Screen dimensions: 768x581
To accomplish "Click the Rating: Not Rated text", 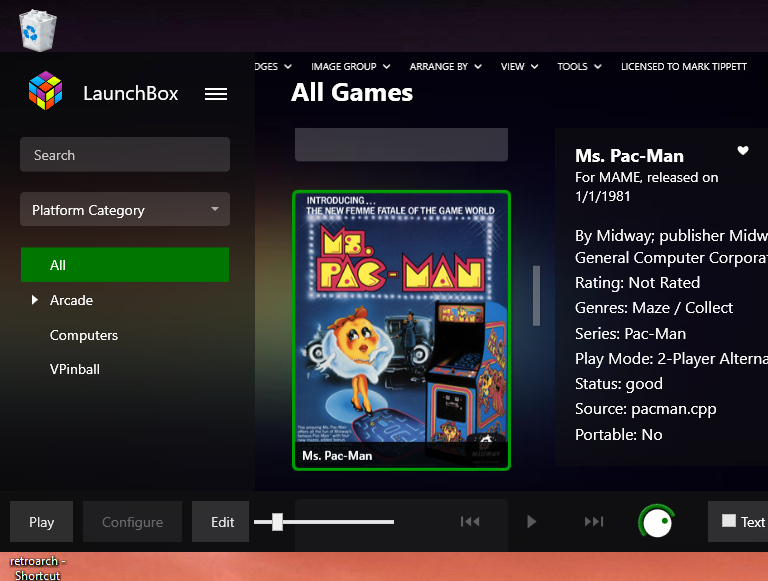I will click(637, 283).
